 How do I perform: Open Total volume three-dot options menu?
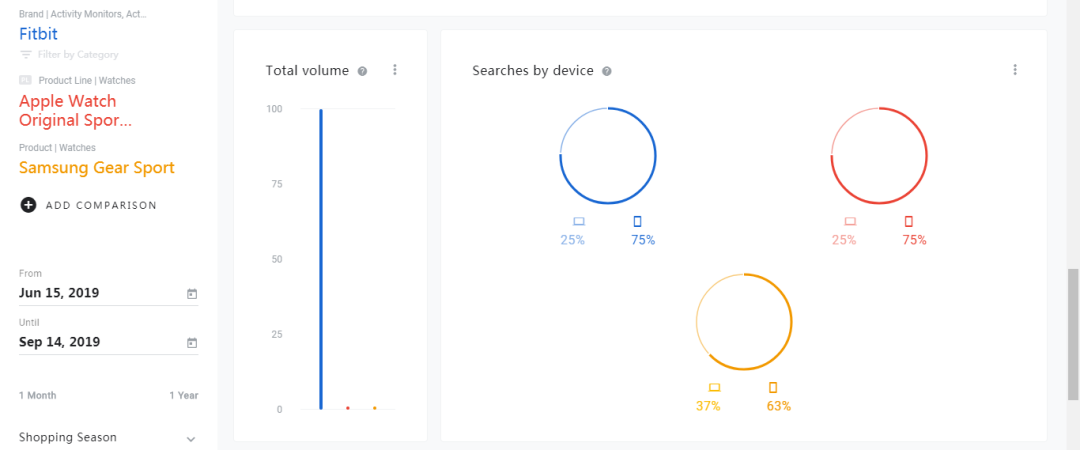pos(395,70)
